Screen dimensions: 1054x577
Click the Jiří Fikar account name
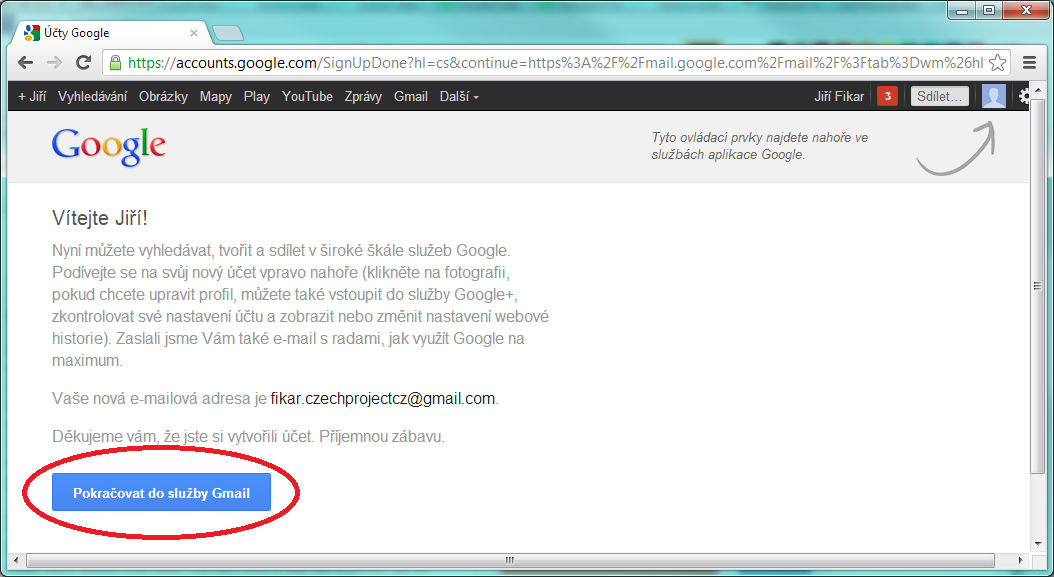pos(839,96)
